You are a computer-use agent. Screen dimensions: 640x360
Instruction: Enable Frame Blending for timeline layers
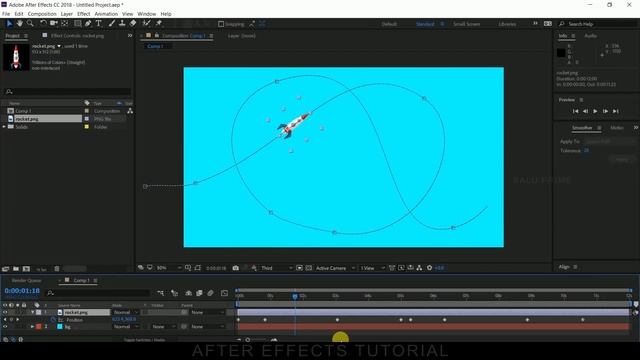click(199, 293)
